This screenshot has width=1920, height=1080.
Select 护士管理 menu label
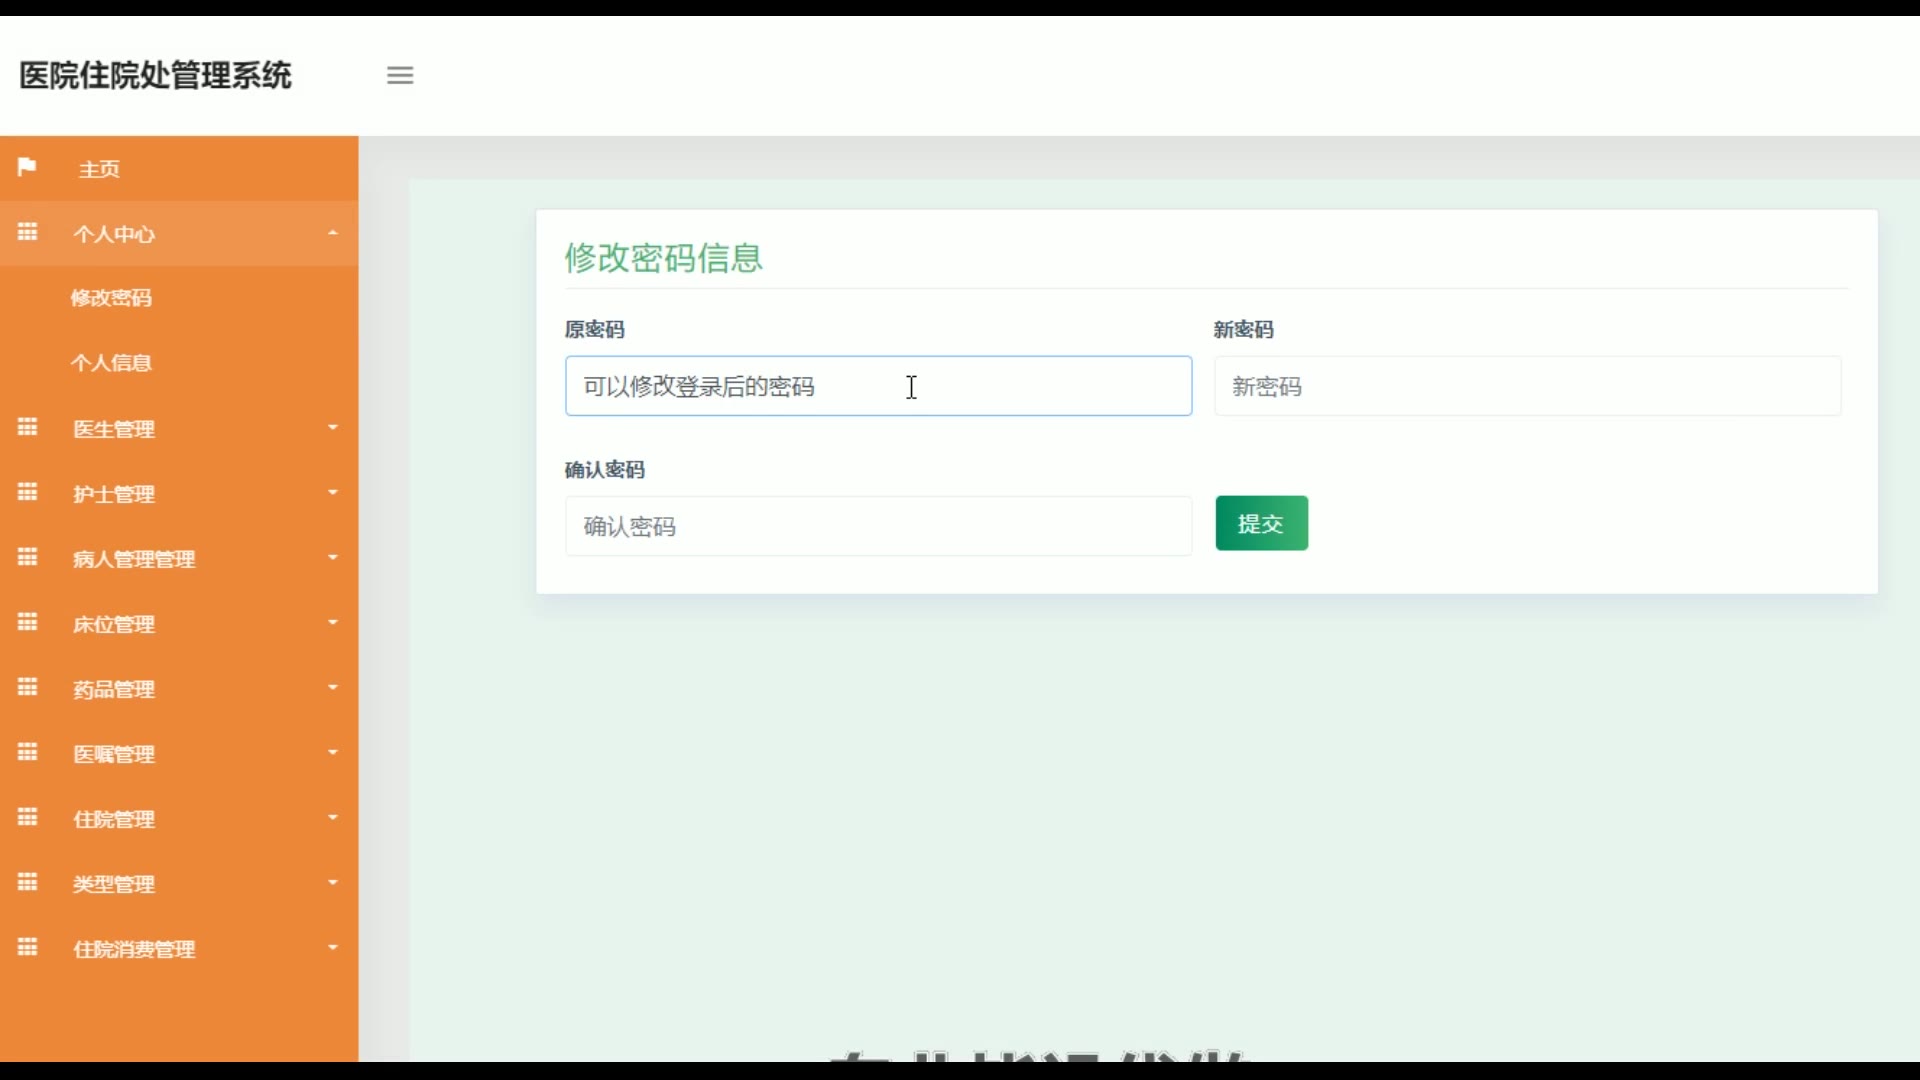pos(114,494)
